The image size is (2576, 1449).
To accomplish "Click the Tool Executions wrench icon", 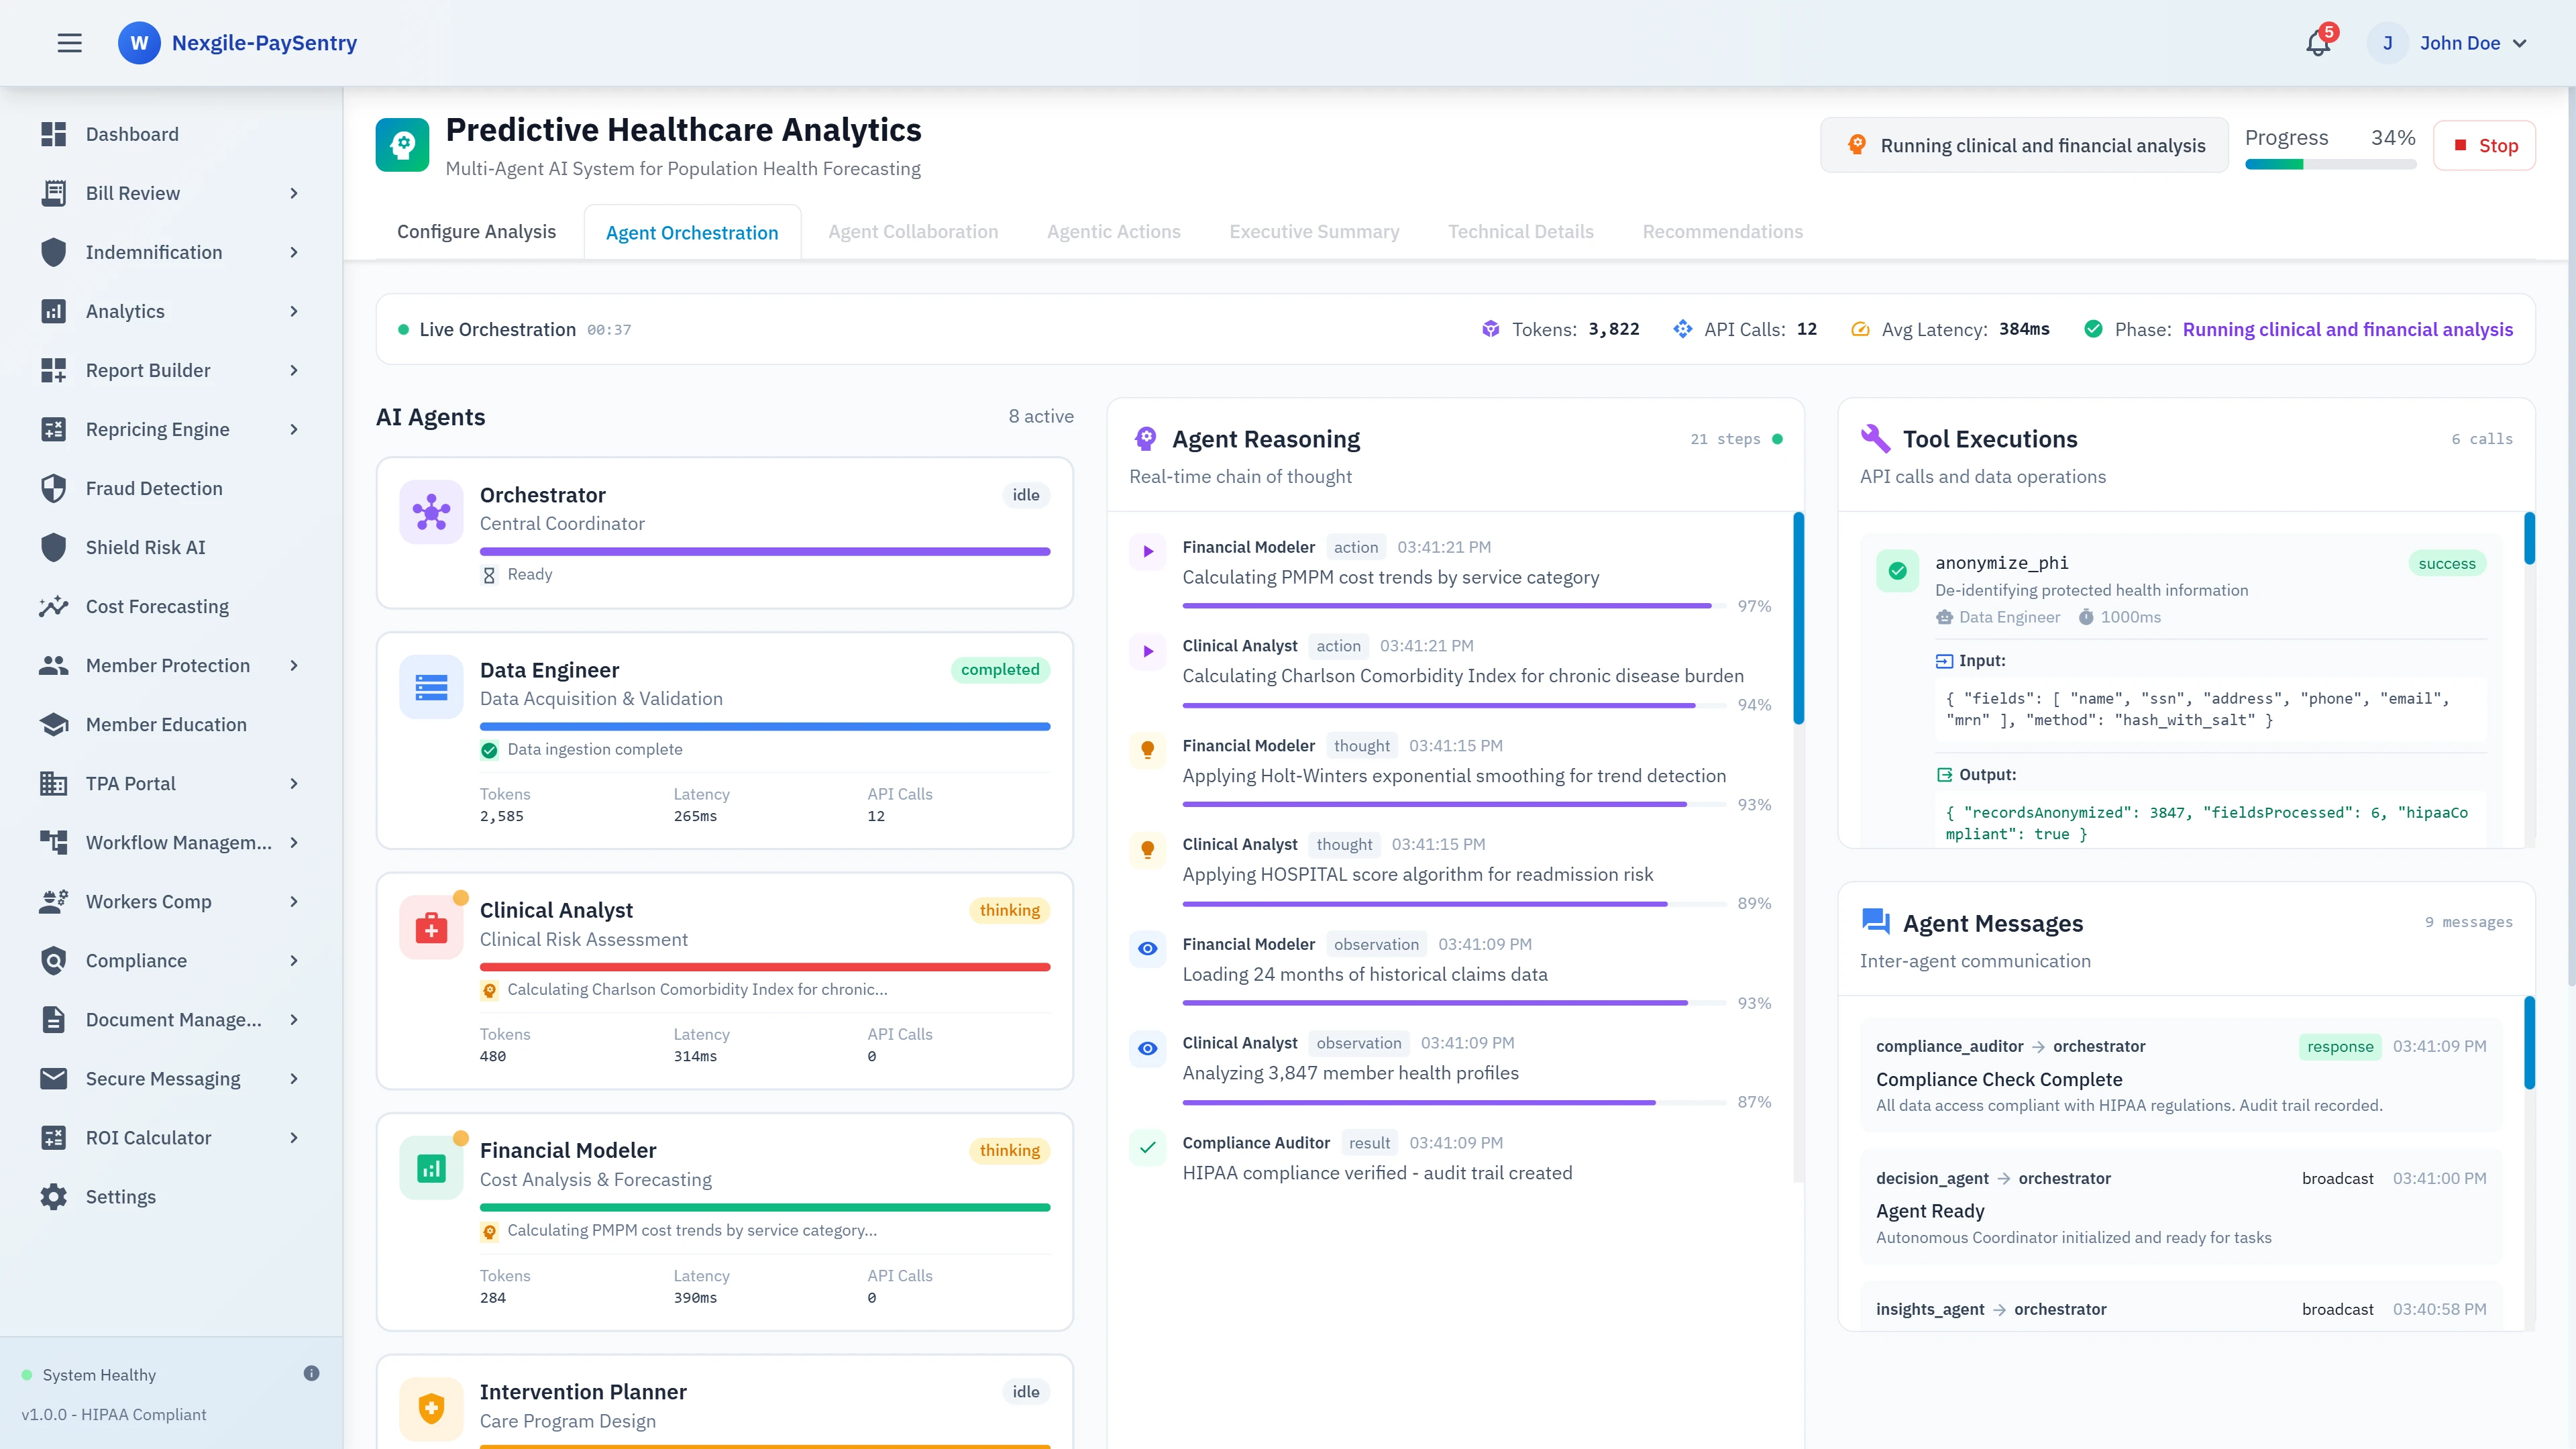I will tap(1877, 438).
